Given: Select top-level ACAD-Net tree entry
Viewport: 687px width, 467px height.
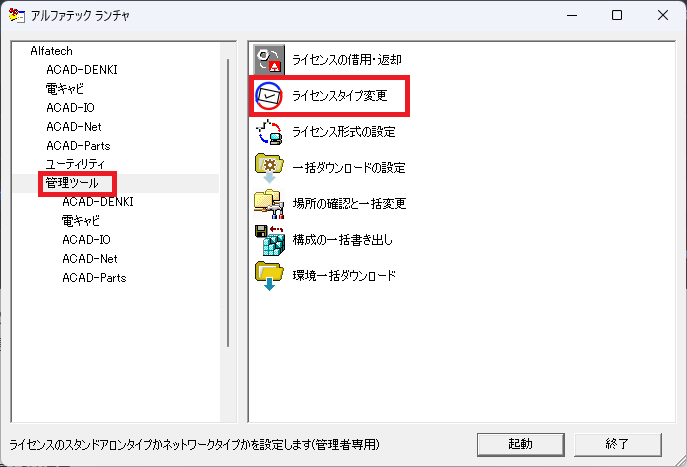Looking at the screenshot, I should [x=74, y=127].
